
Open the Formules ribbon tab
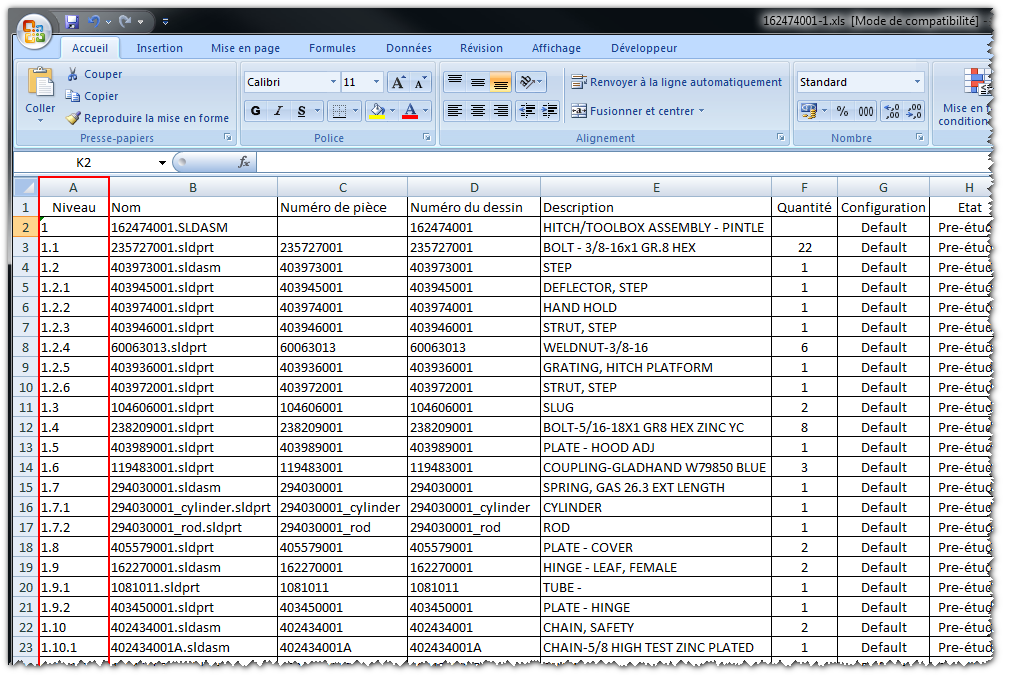coord(332,48)
